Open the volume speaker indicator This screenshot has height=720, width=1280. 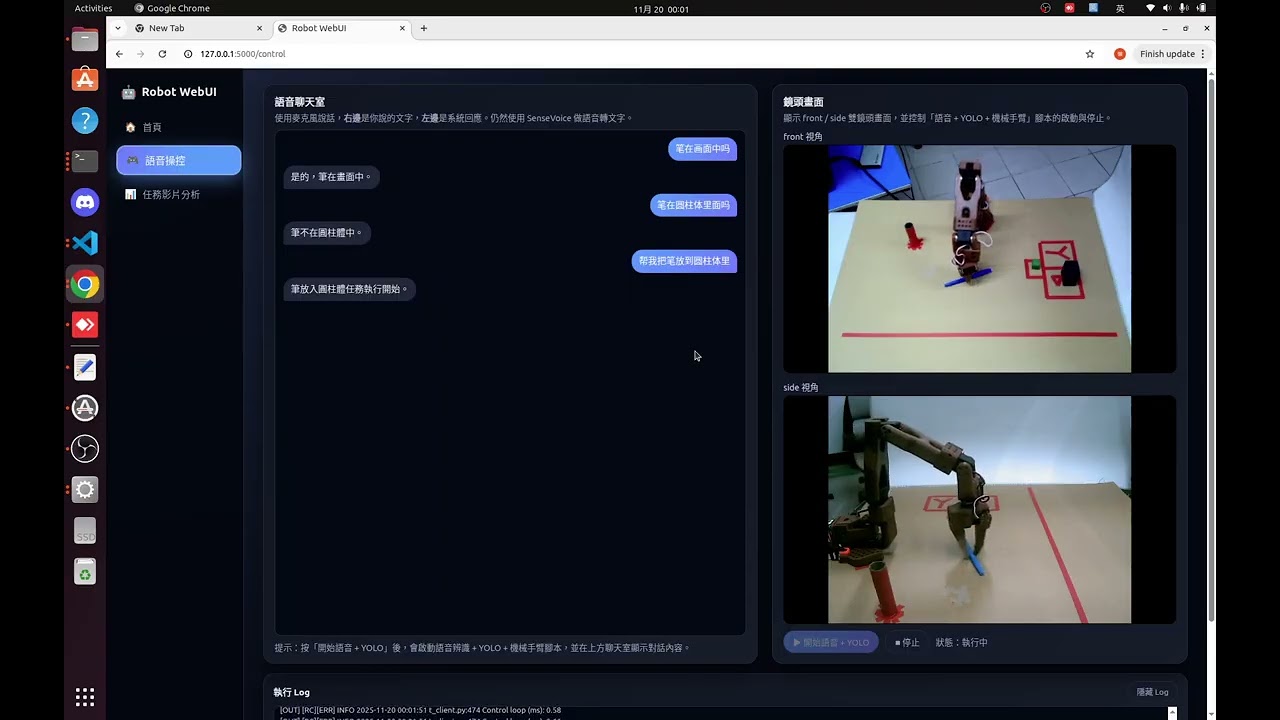1167,8
